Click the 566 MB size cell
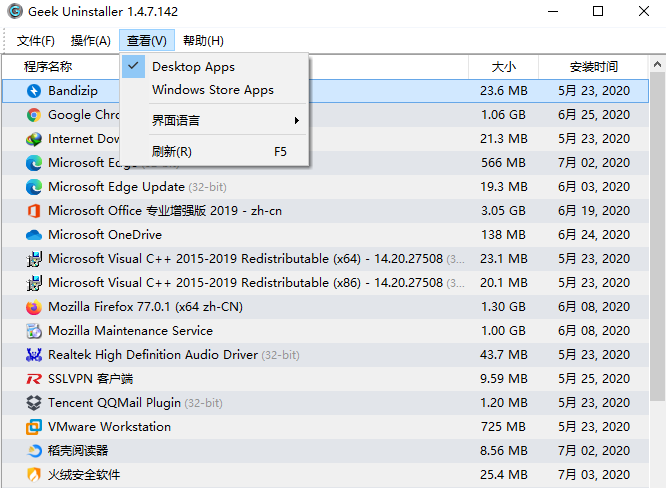Screen dimensions: 666x488 pos(503,163)
